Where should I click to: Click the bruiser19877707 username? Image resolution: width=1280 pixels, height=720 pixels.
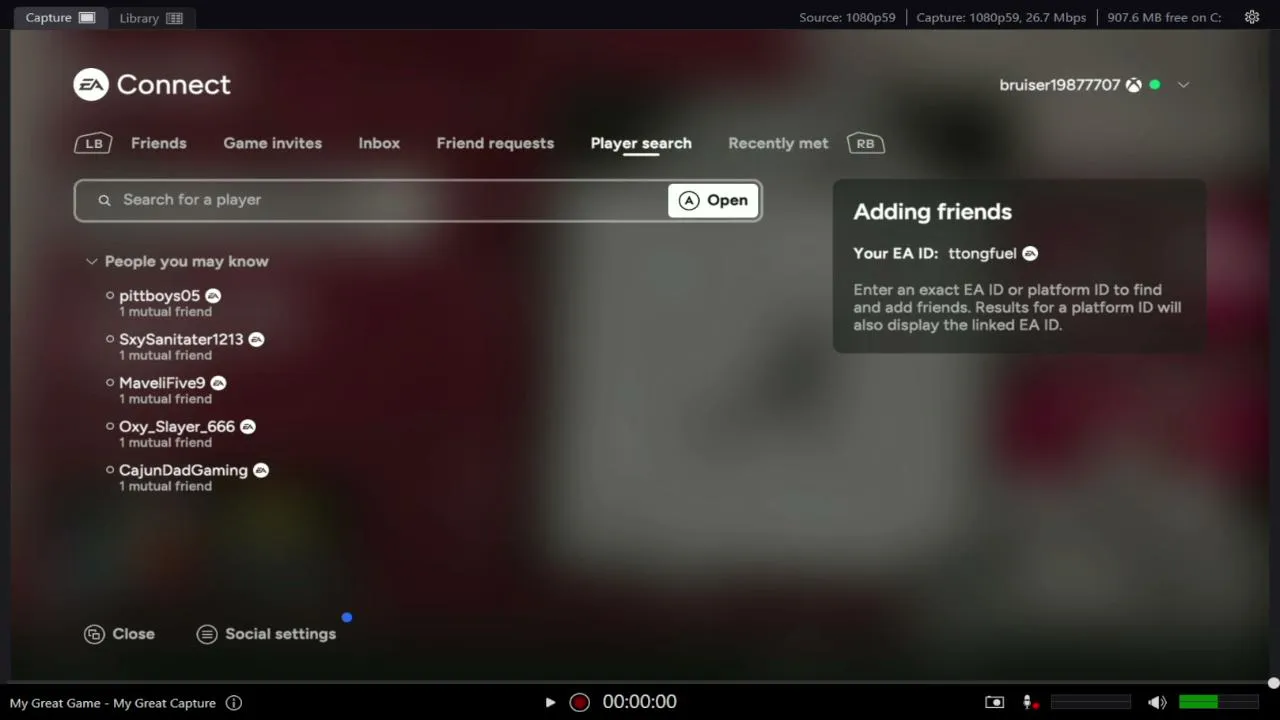point(1060,85)
